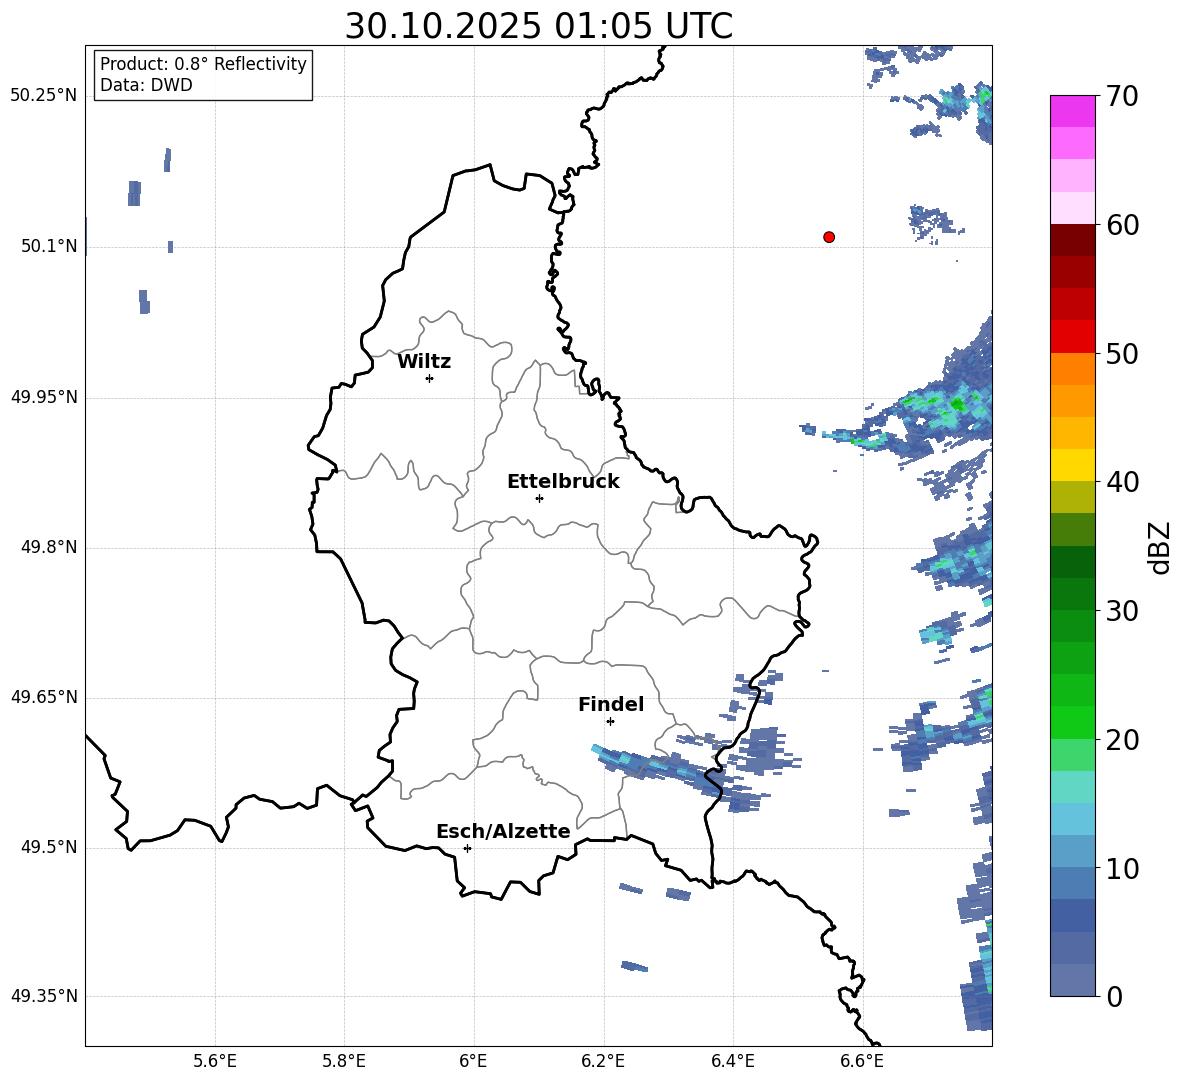Click the yellow colorbar band at 40
This screenshot has height=1081, width=1184.
tap(1072, 465)
